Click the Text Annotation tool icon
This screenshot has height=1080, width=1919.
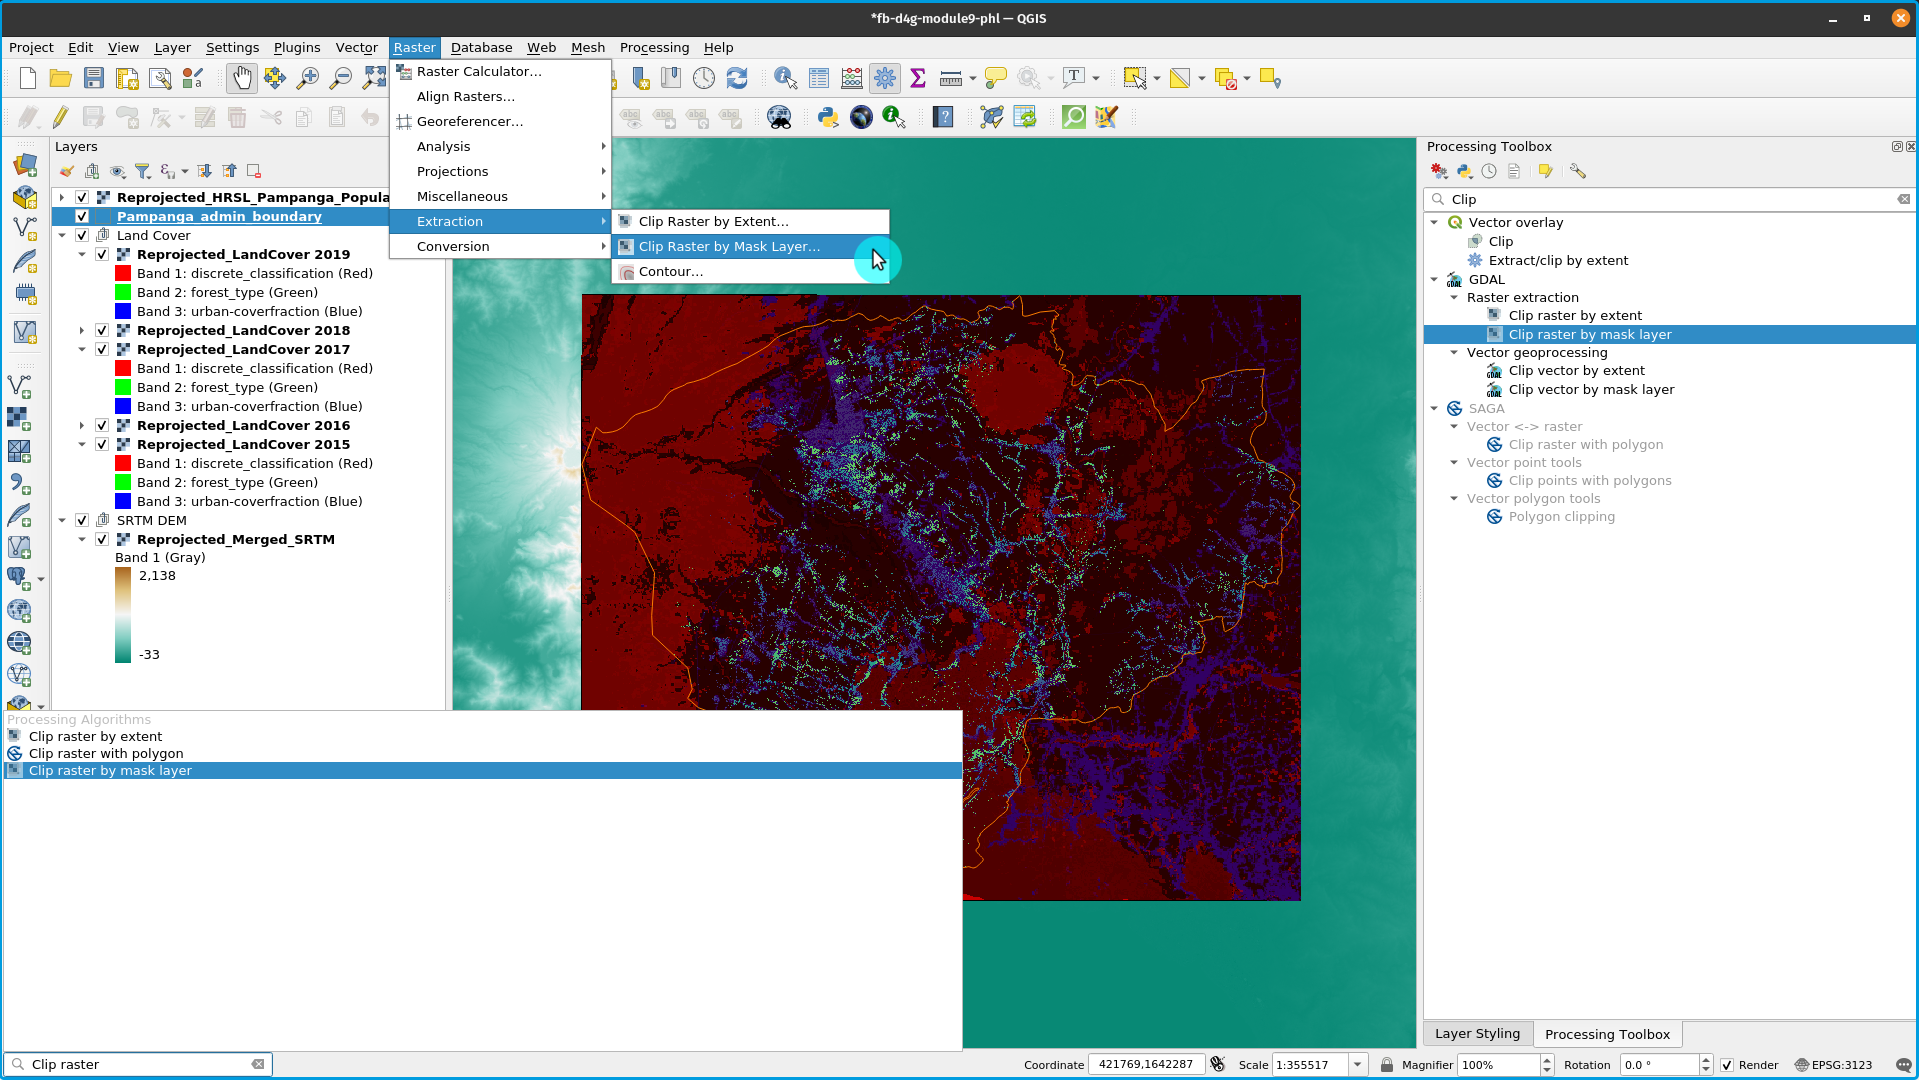coord(1074,78)
